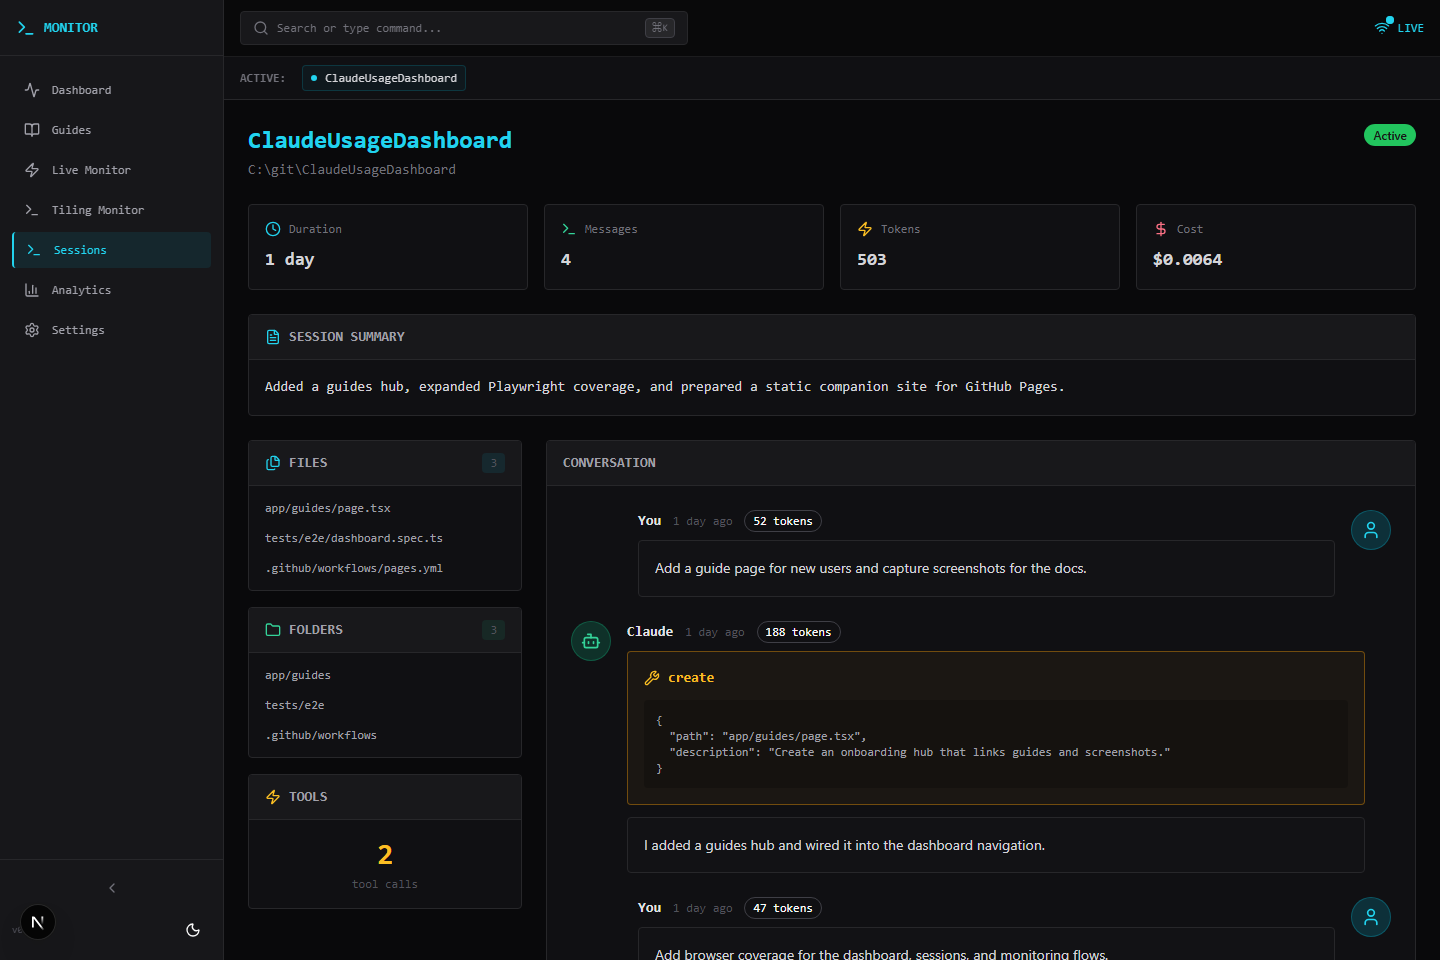Select the ClaudeUsageDashboard active session tab
Viewport: 1440px width, 960px height.
(384, 78)
